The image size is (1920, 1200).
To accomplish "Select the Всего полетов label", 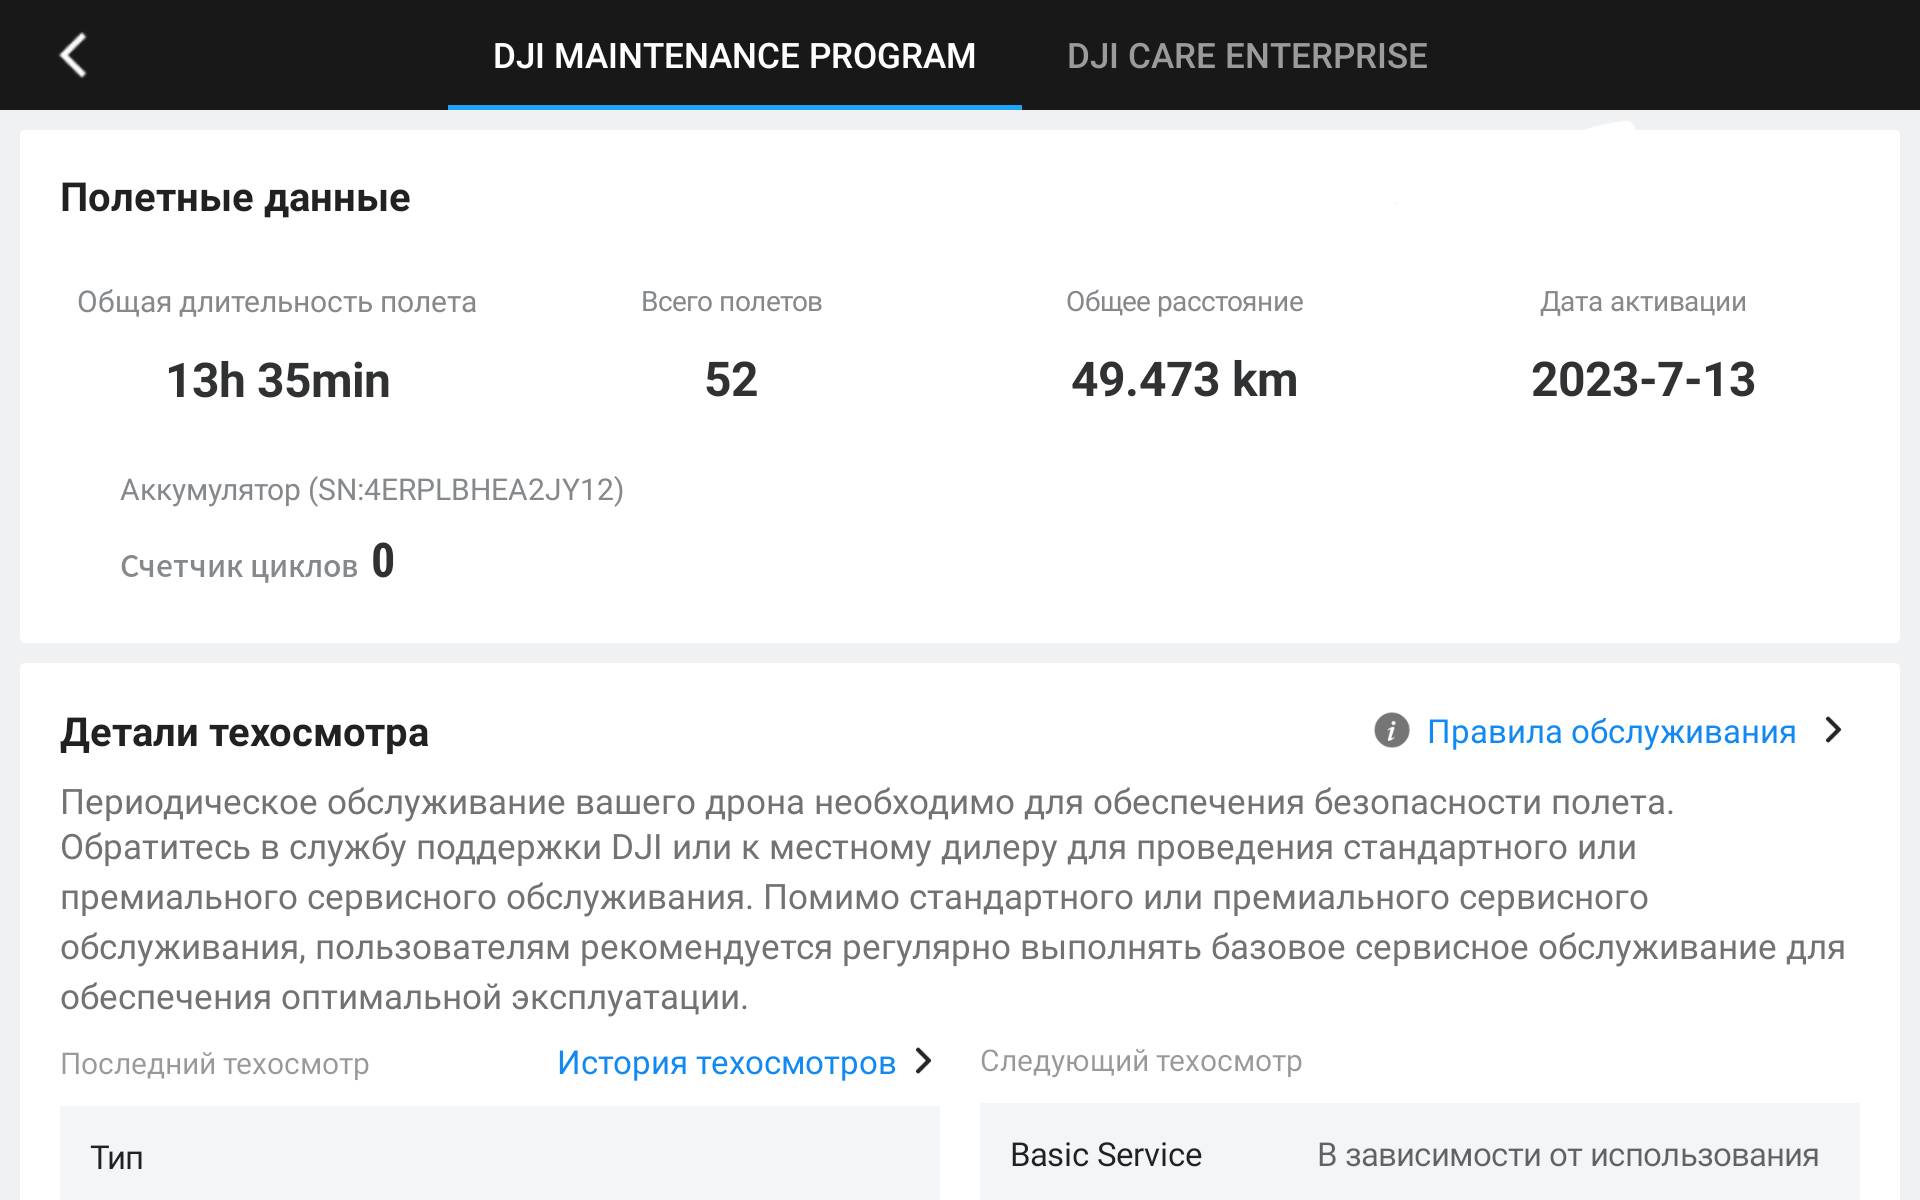I will pyautogui.click(x=731, y=302).
